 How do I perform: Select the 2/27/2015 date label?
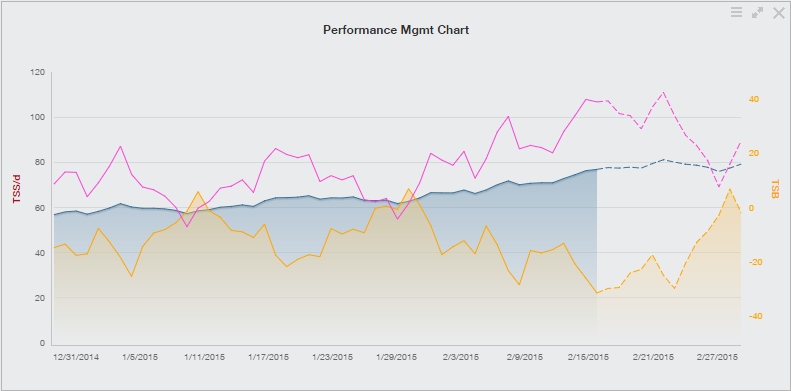coord(717,357)
